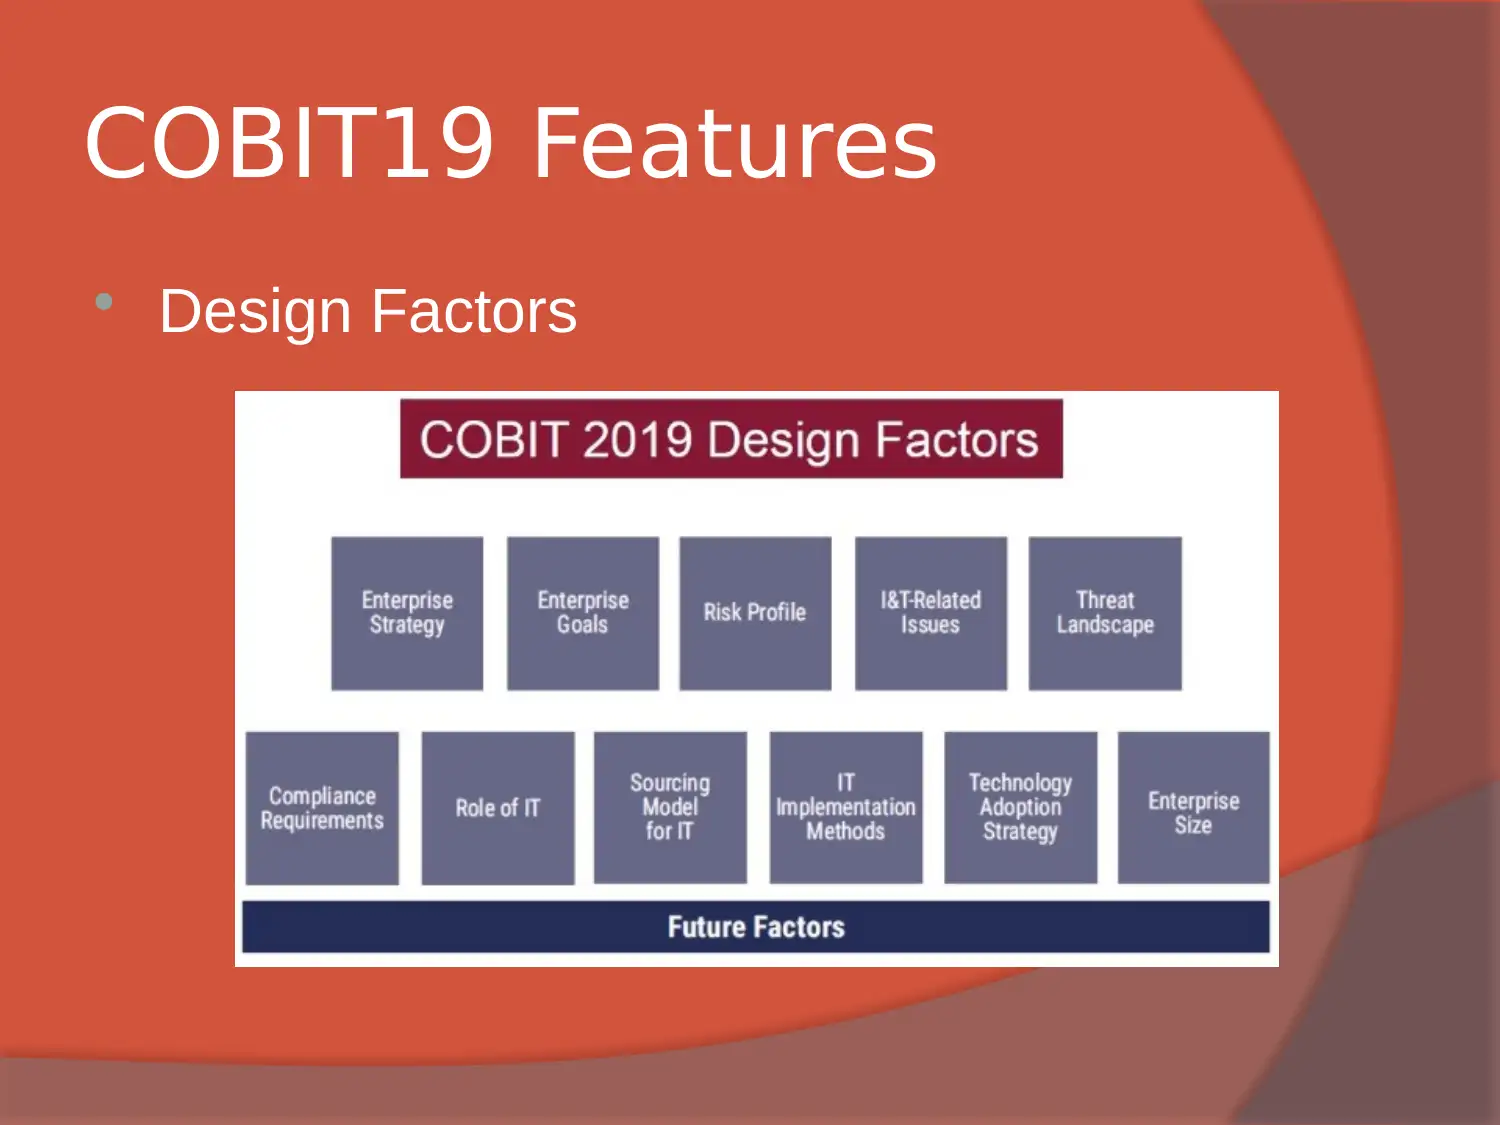Select the 'Design Factors' bullet text
Screen dimensions: 1500x1125
(x=368, y=311)
